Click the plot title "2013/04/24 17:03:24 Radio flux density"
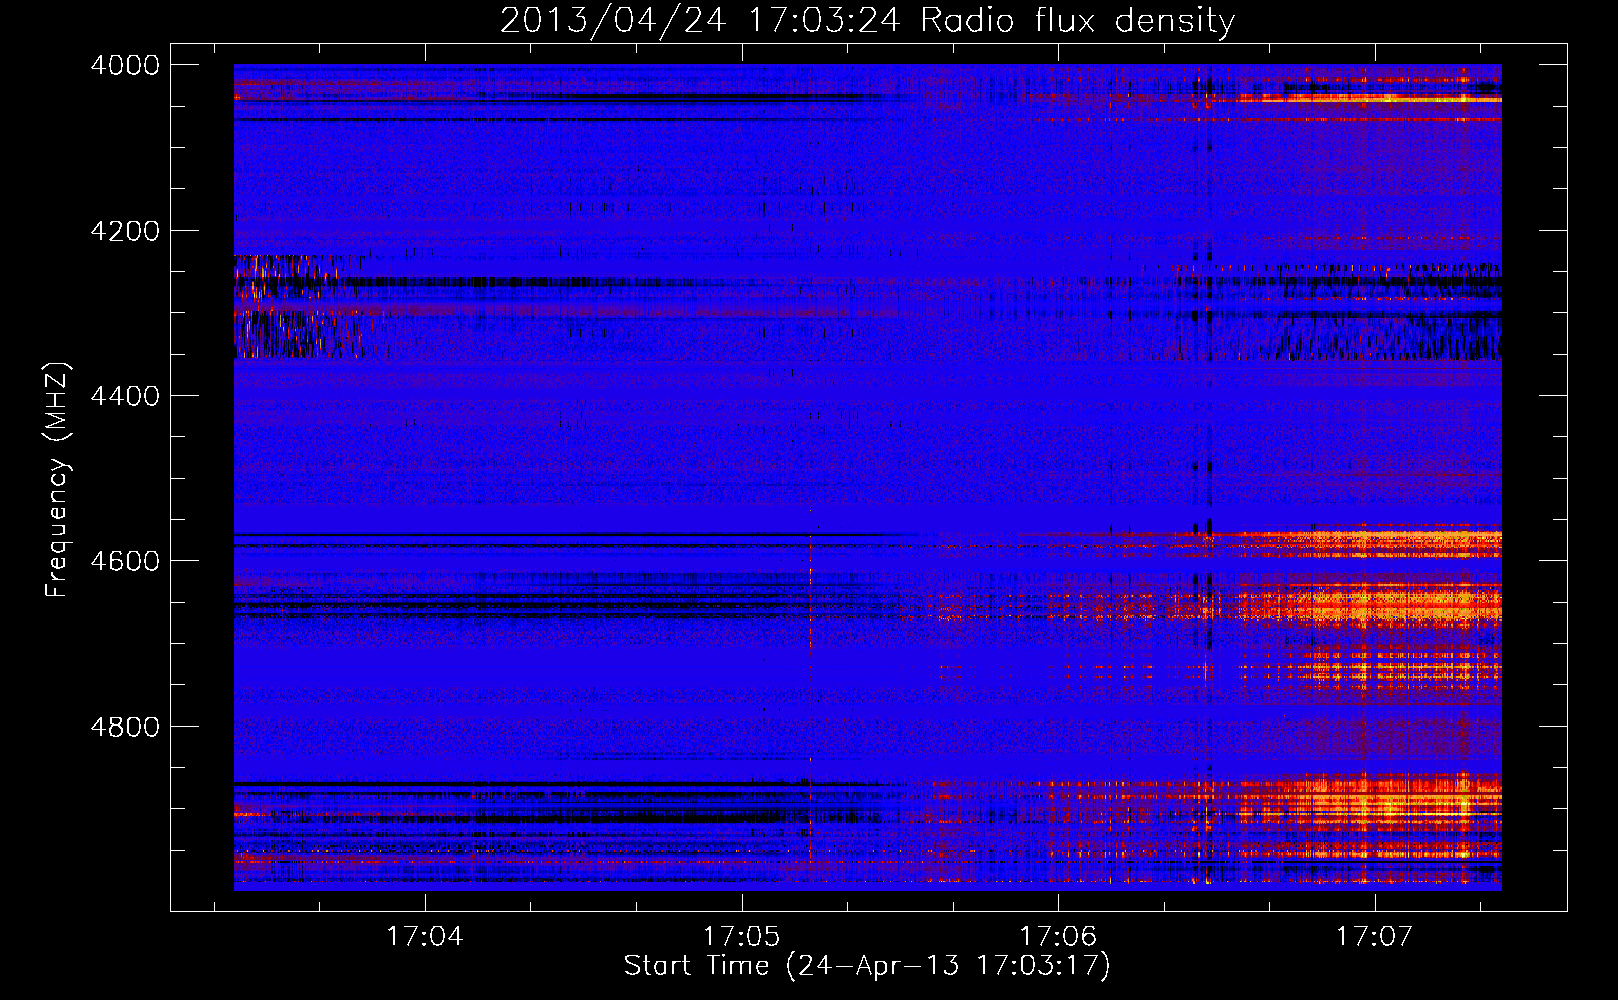 click(867, 20)
